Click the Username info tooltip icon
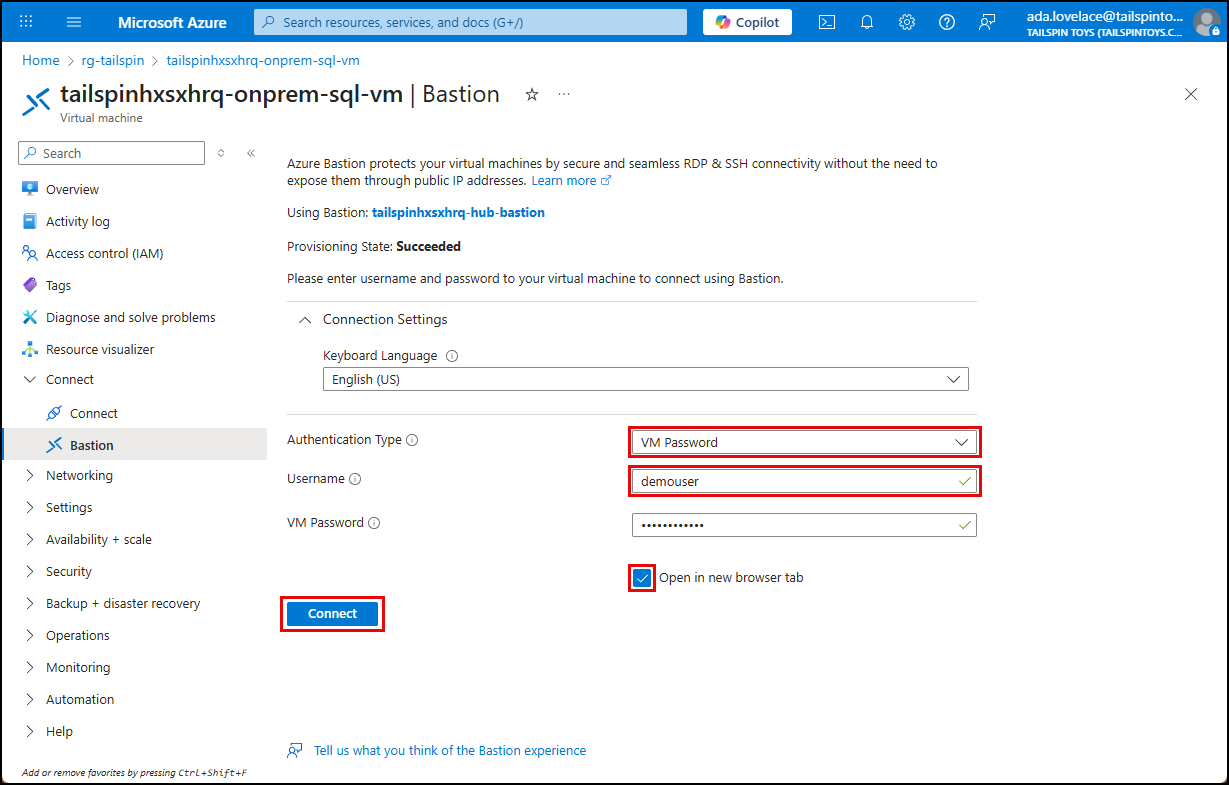1229x785 pixels. (355, 478)
